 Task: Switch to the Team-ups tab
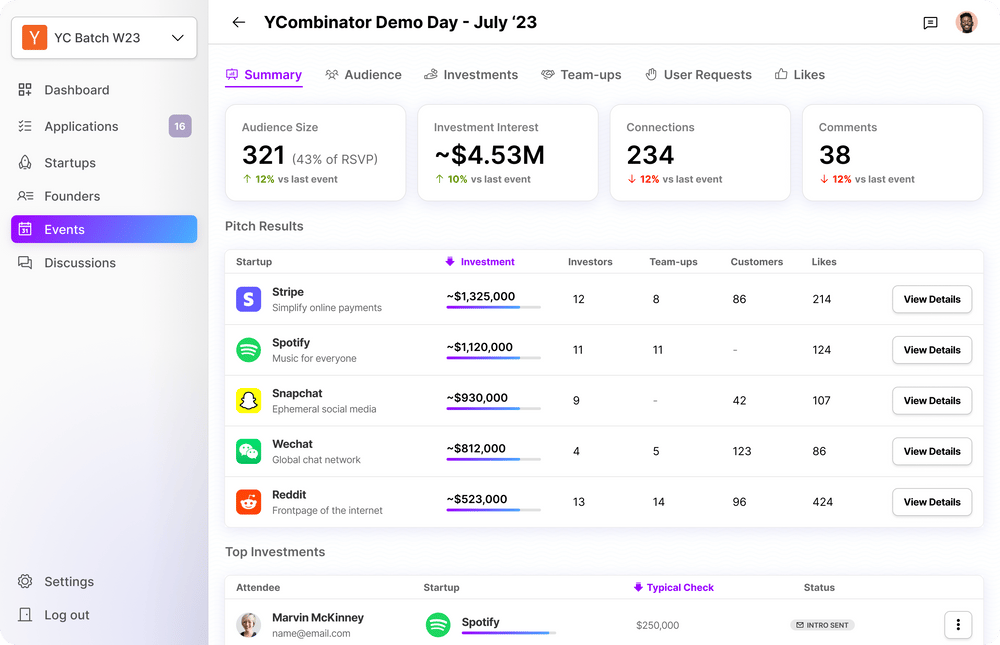tap(581, 75)
